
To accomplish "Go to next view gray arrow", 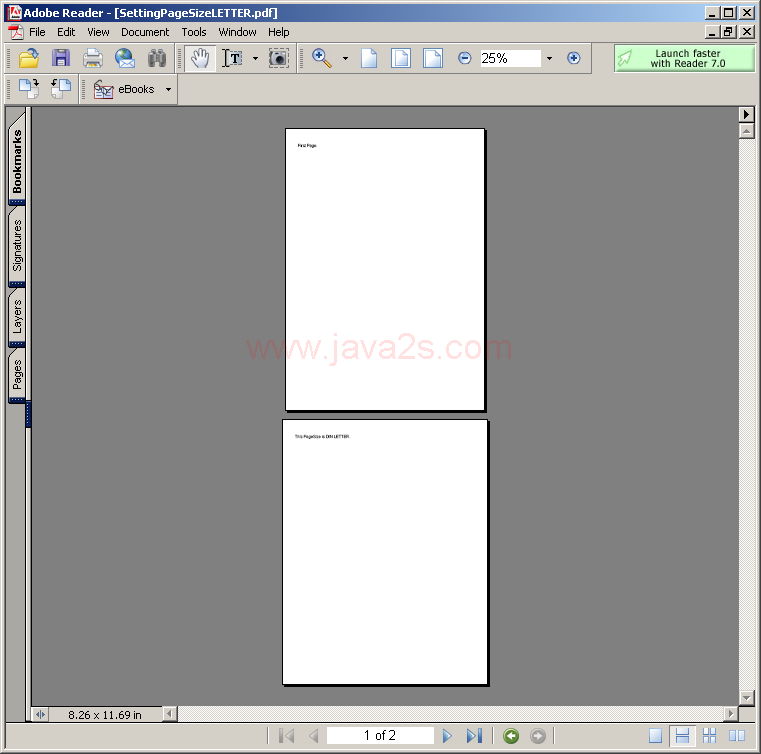I will [x=538, y=736].
